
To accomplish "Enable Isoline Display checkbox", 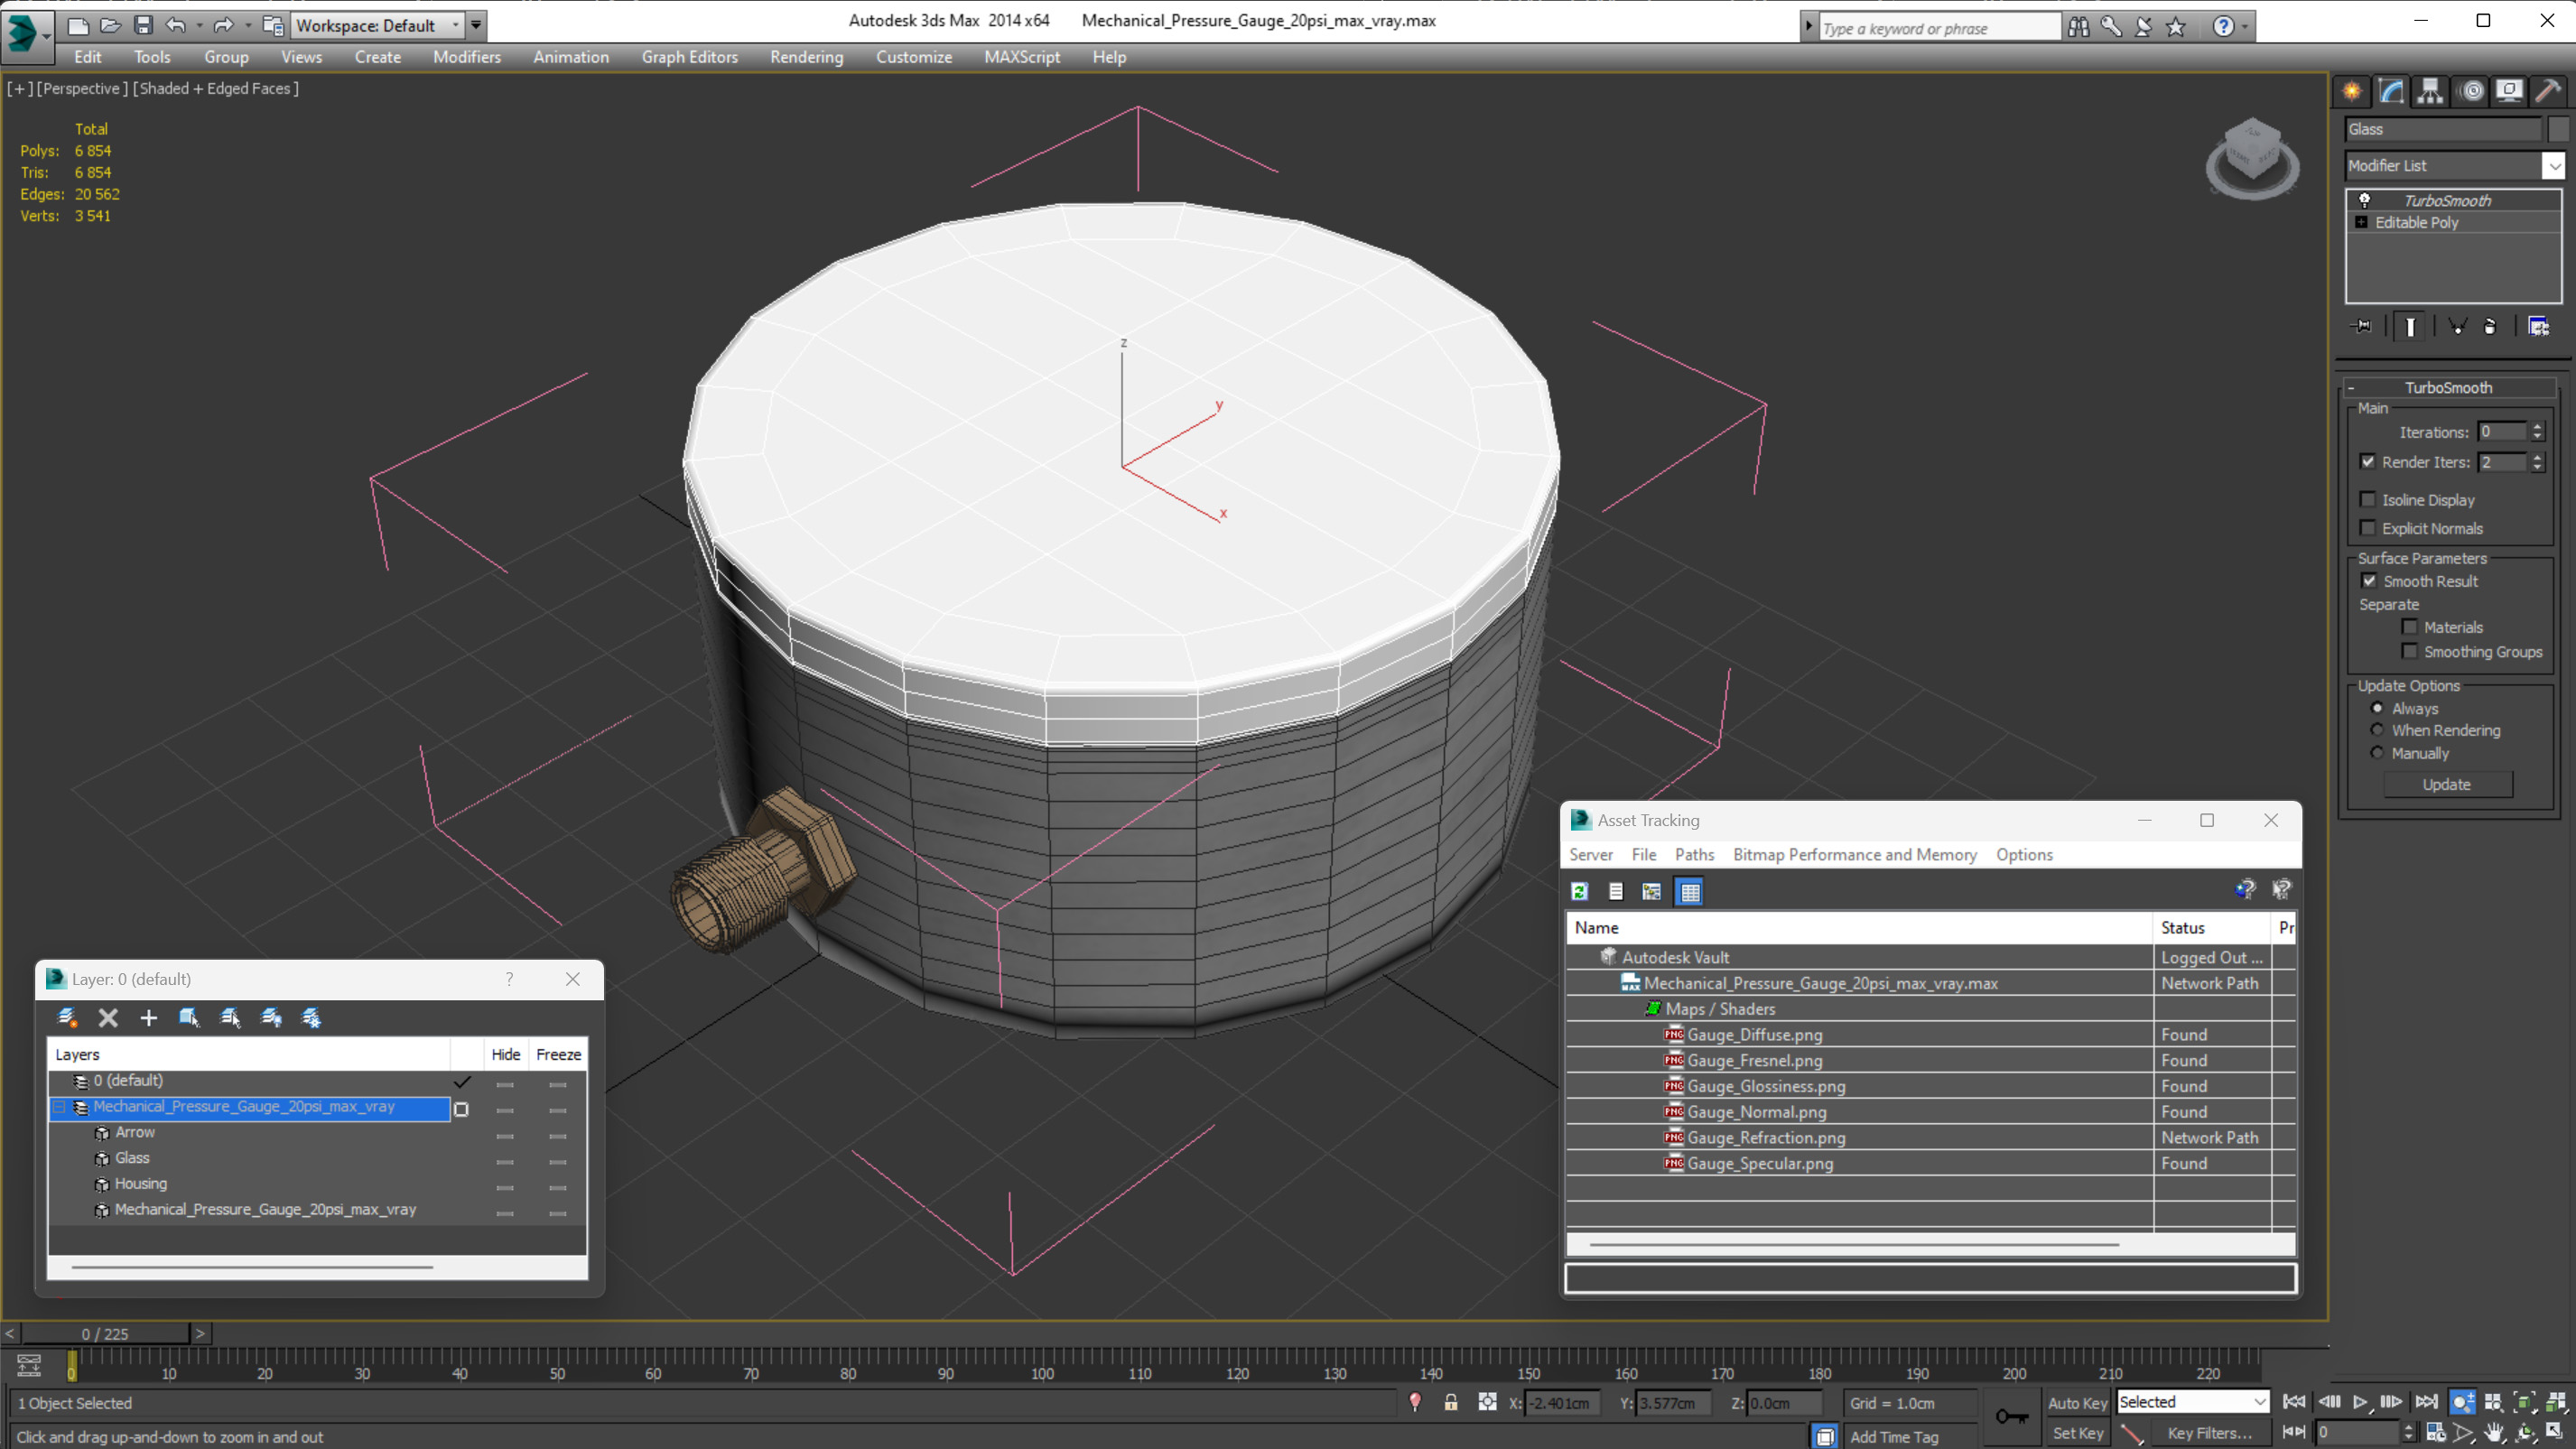I will [x=2367, y=500].
